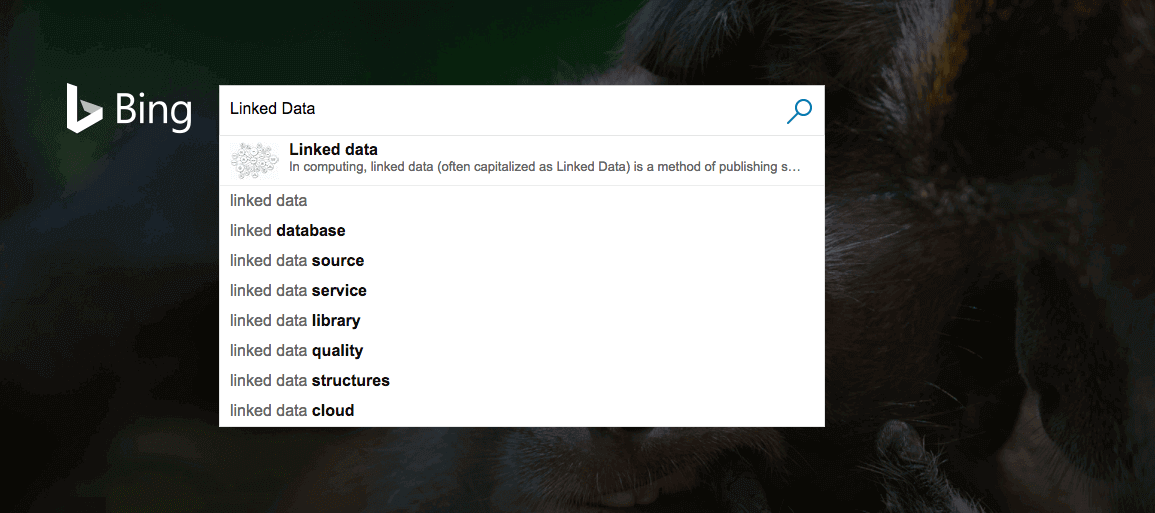Image resolution: width=1155 pixels, height=513 pixels.
Task: Click the bold word 'cloud' in the suggestions
Action: [333, 411]
